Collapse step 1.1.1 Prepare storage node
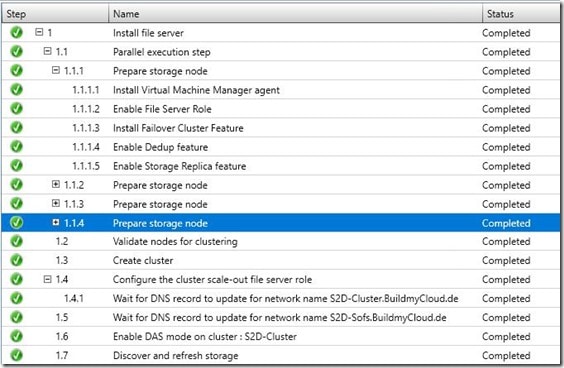The image size is (564, 368). [x=56, y=70]
